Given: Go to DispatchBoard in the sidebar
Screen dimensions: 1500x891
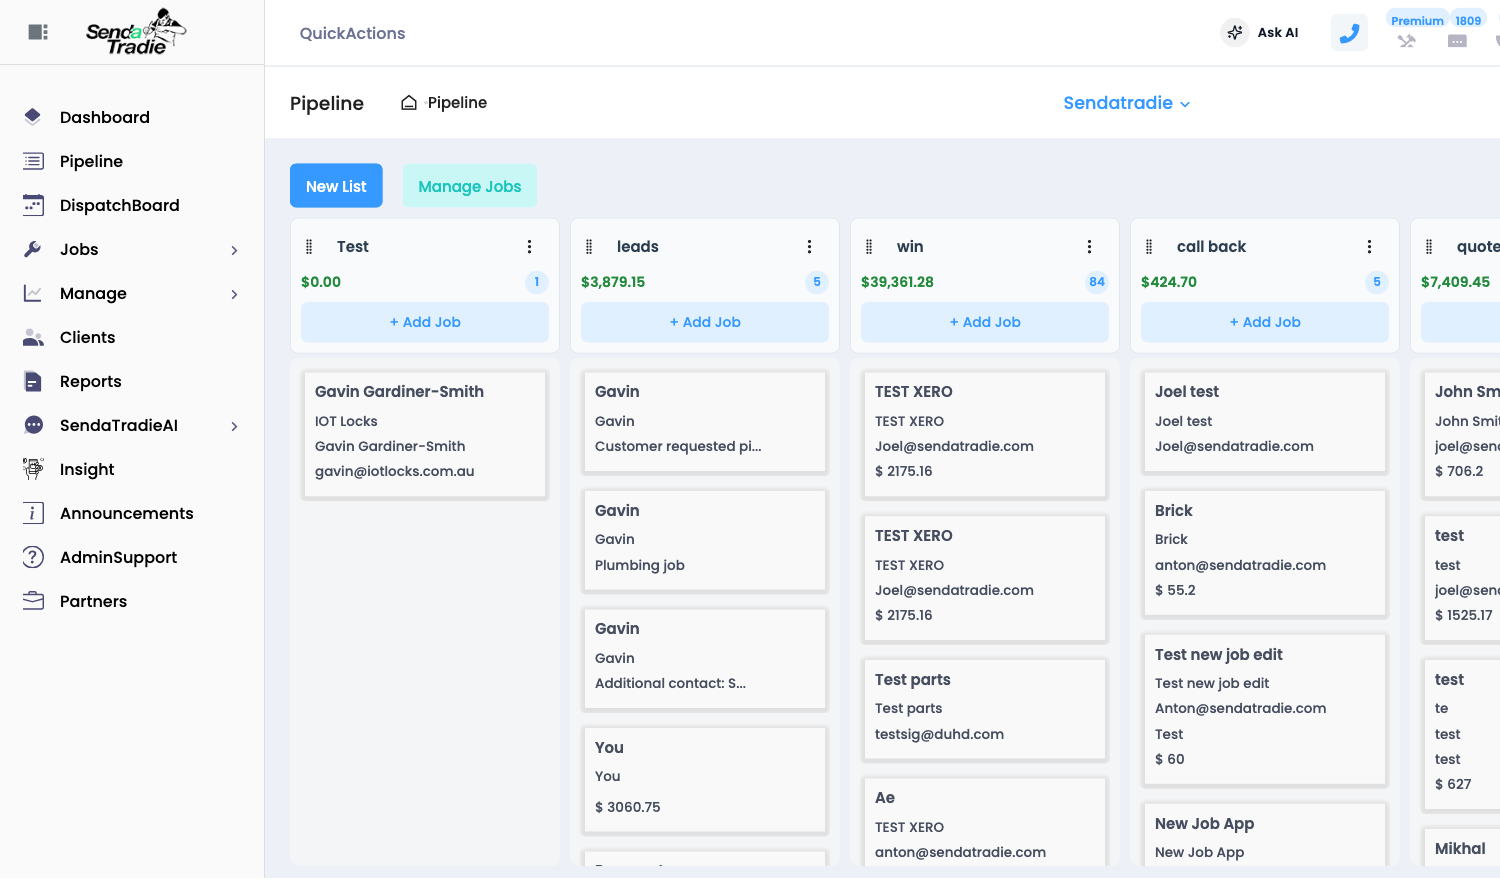Looking at the screenshot, I should click(x=120, y=205).
